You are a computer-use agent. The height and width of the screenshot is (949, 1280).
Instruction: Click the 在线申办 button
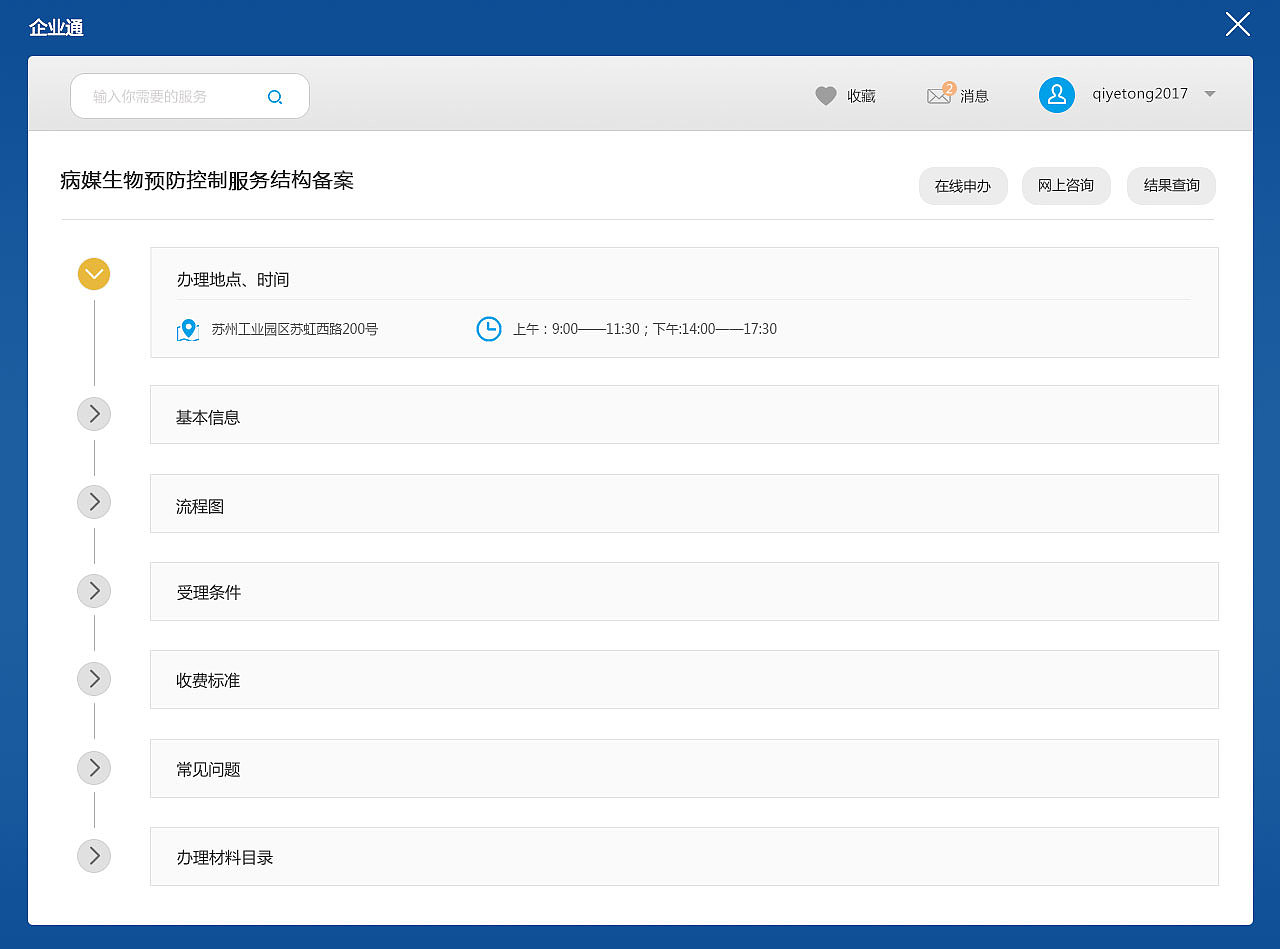tap(963, 186)
